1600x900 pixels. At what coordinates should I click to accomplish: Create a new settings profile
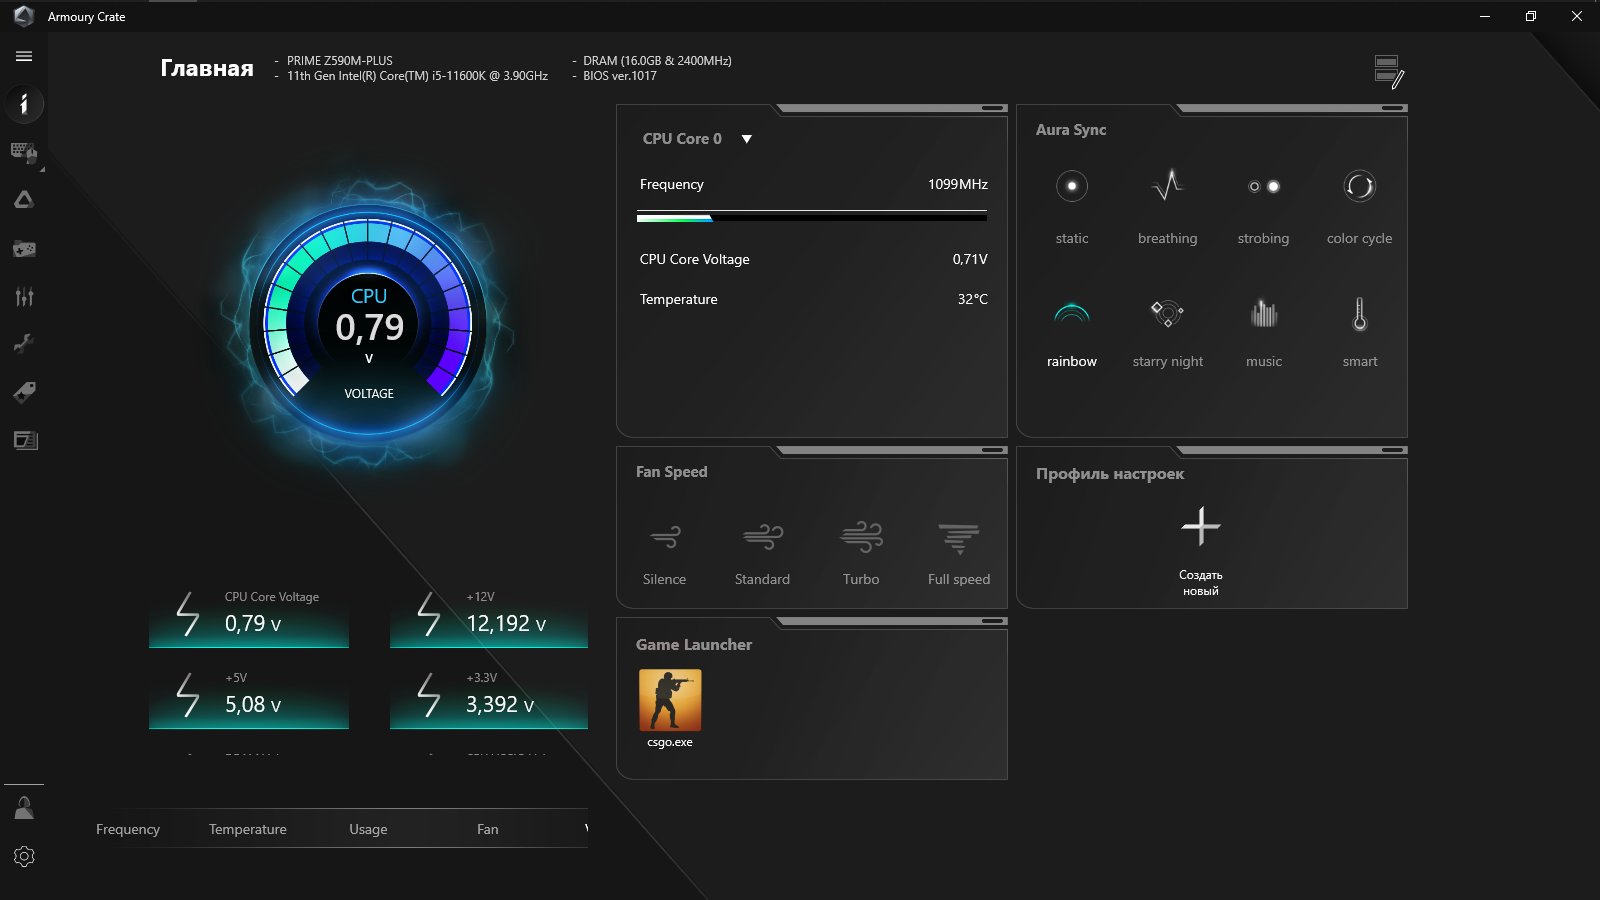coord(1201,550)
